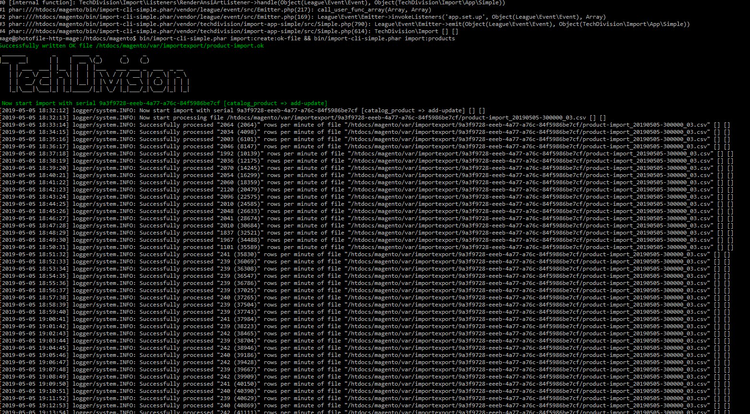Click the row with "1967 (34488)"
750x414 pixels.
coord(366,240)
